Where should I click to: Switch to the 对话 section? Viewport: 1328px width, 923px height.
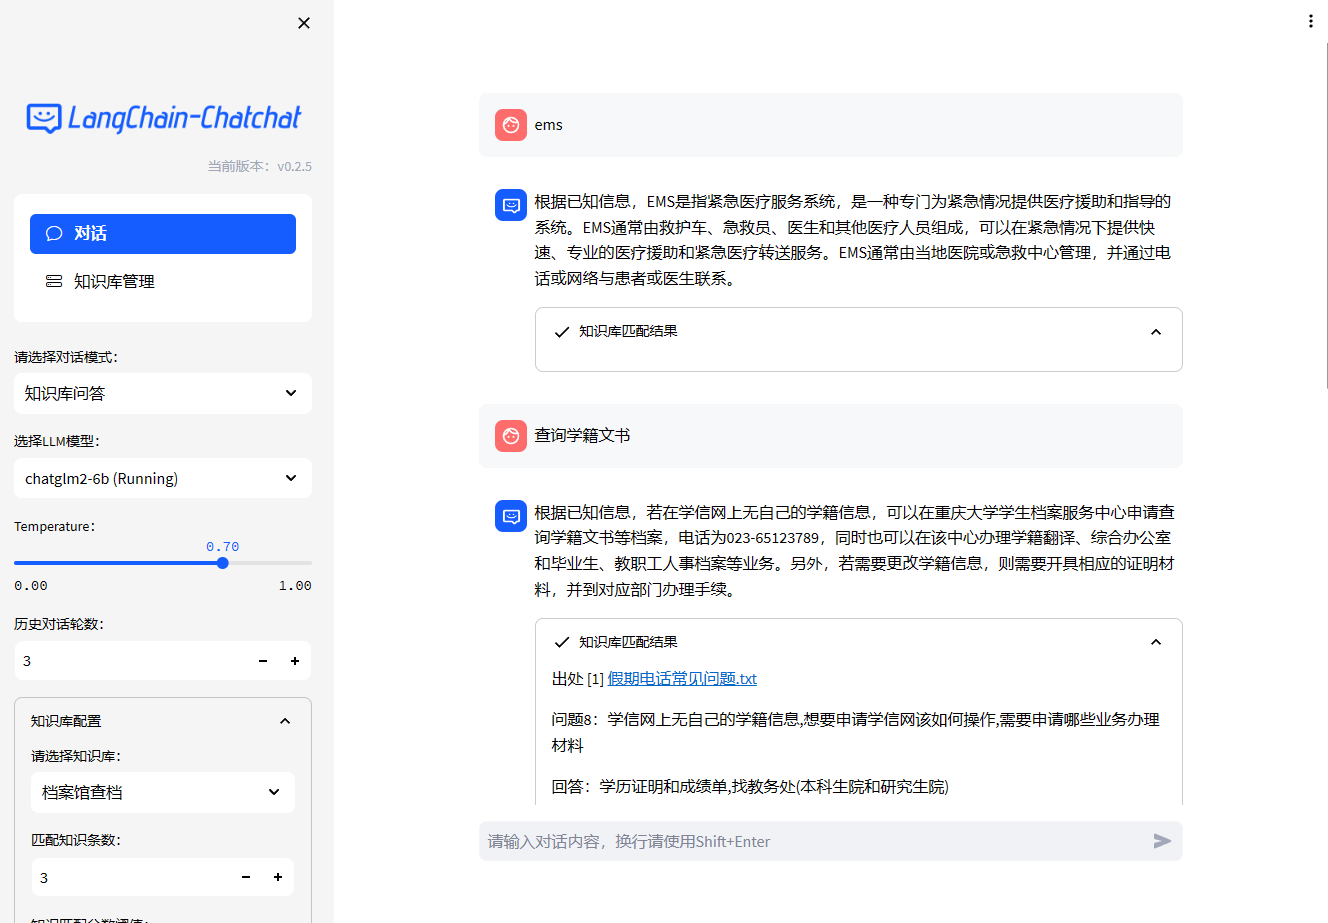[163, 233]
